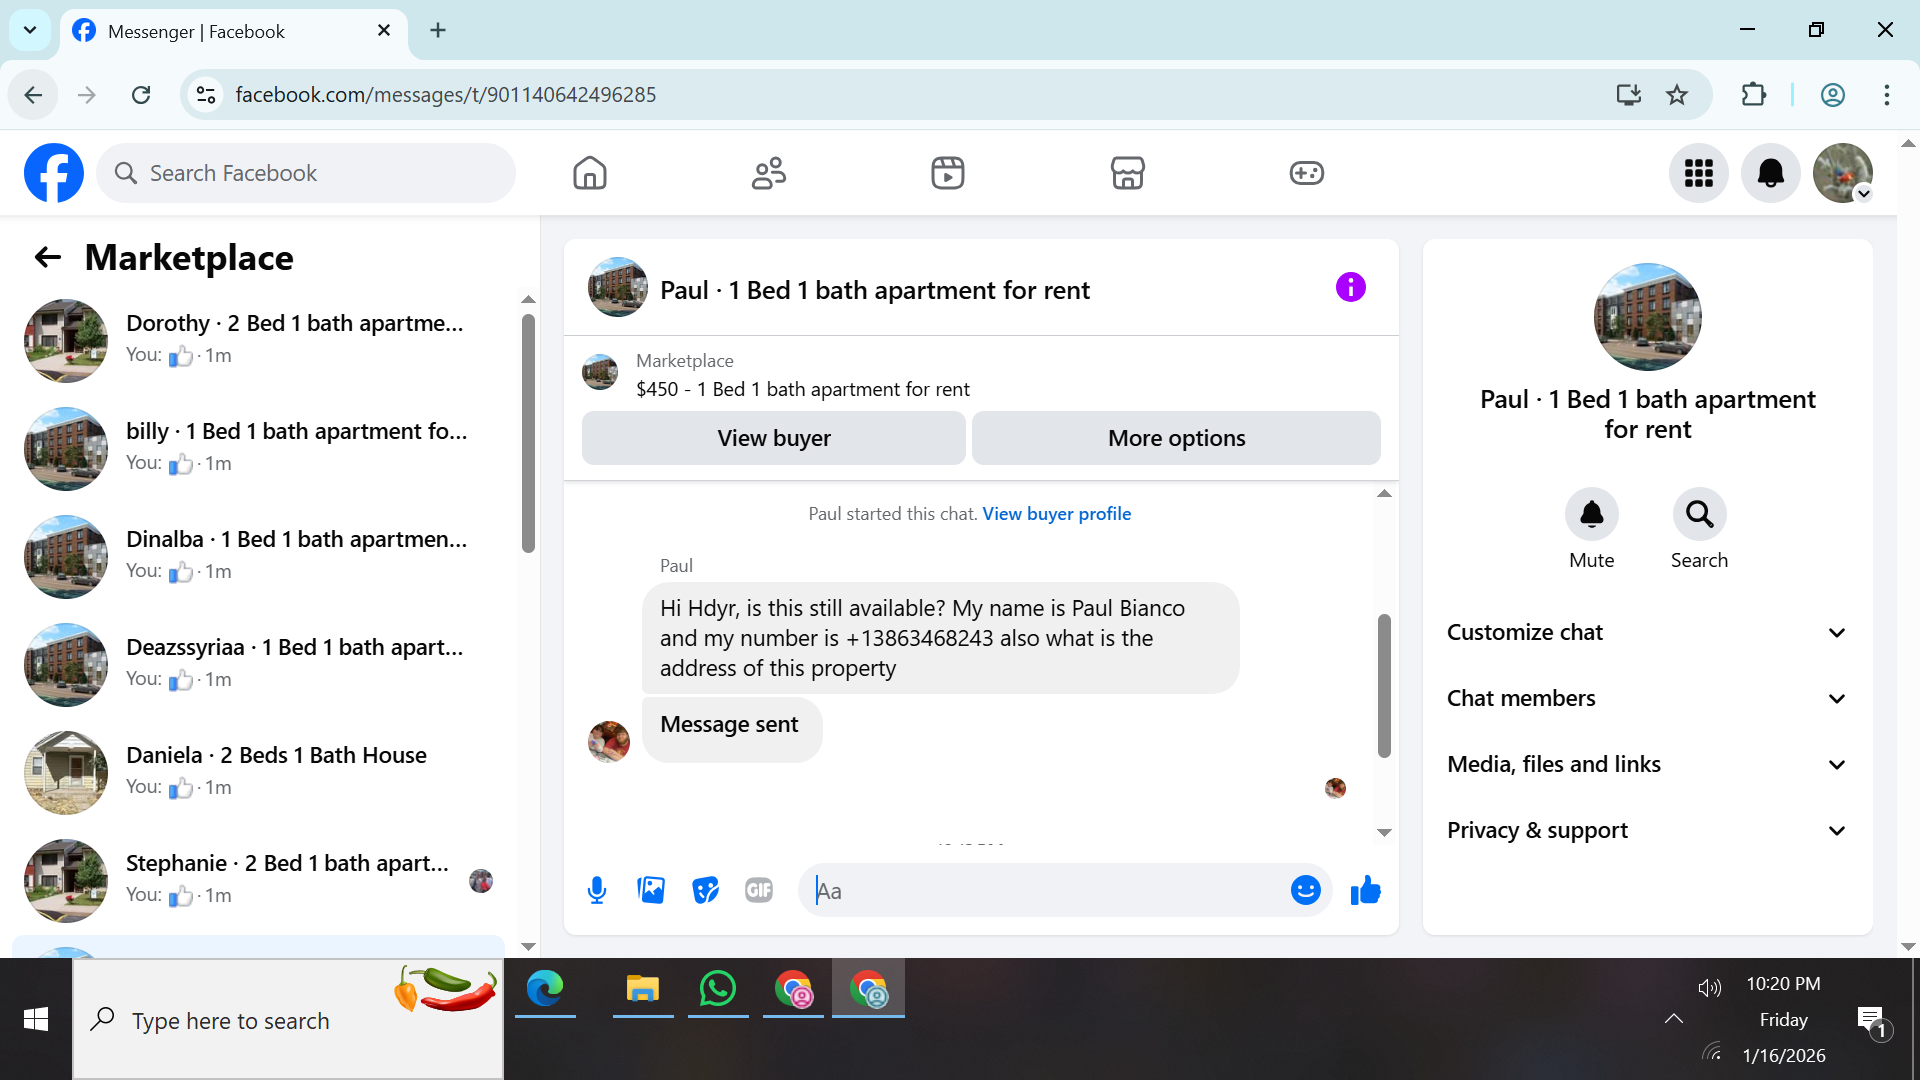Viewport: 1920px width, 1080px height.
Task: Open conversation information purple icon
Action: (x=1350, y=288)
